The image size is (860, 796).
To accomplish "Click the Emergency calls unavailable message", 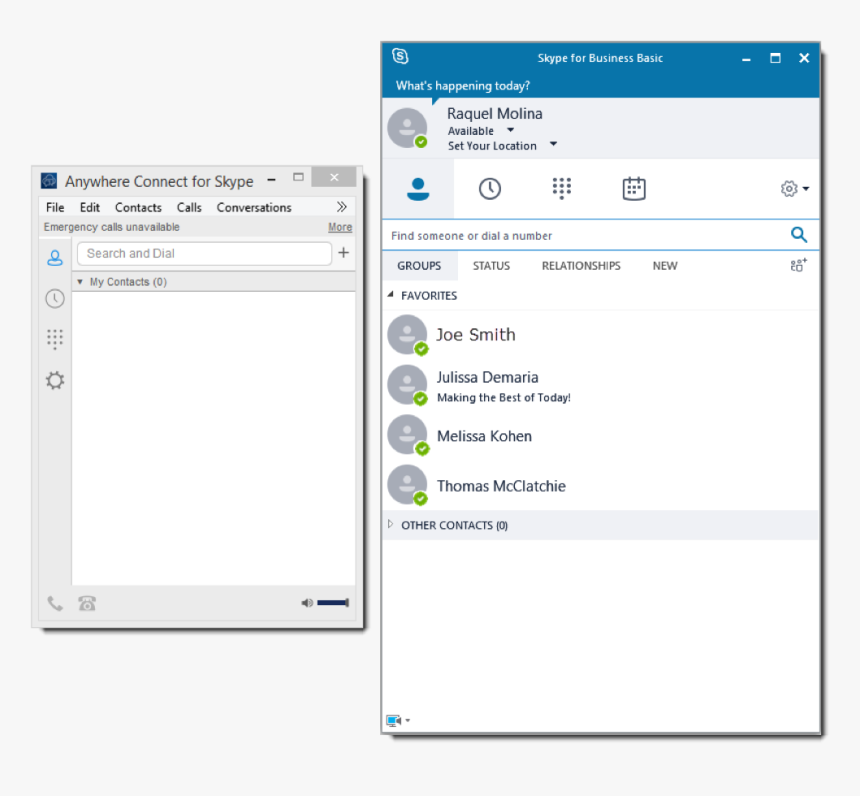I will 111,227.
